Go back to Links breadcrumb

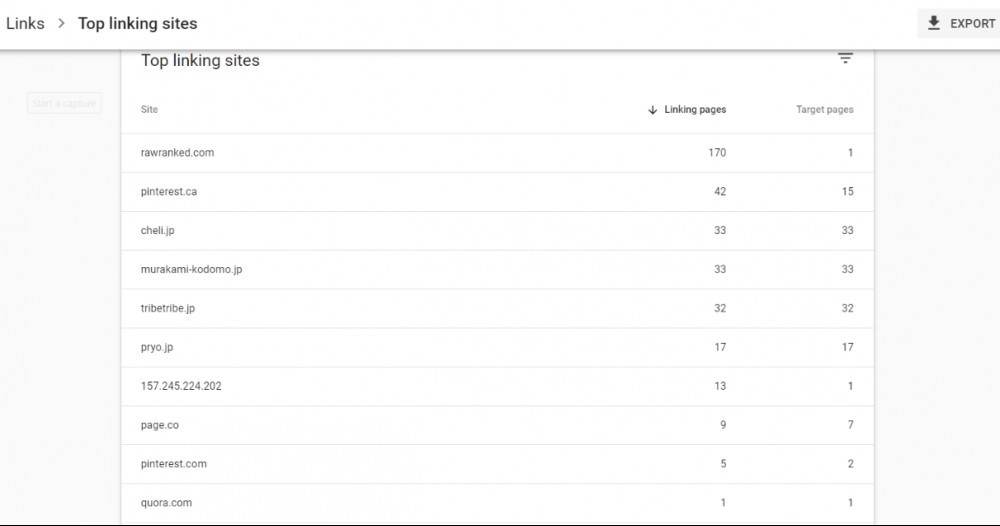click(25, 23)
